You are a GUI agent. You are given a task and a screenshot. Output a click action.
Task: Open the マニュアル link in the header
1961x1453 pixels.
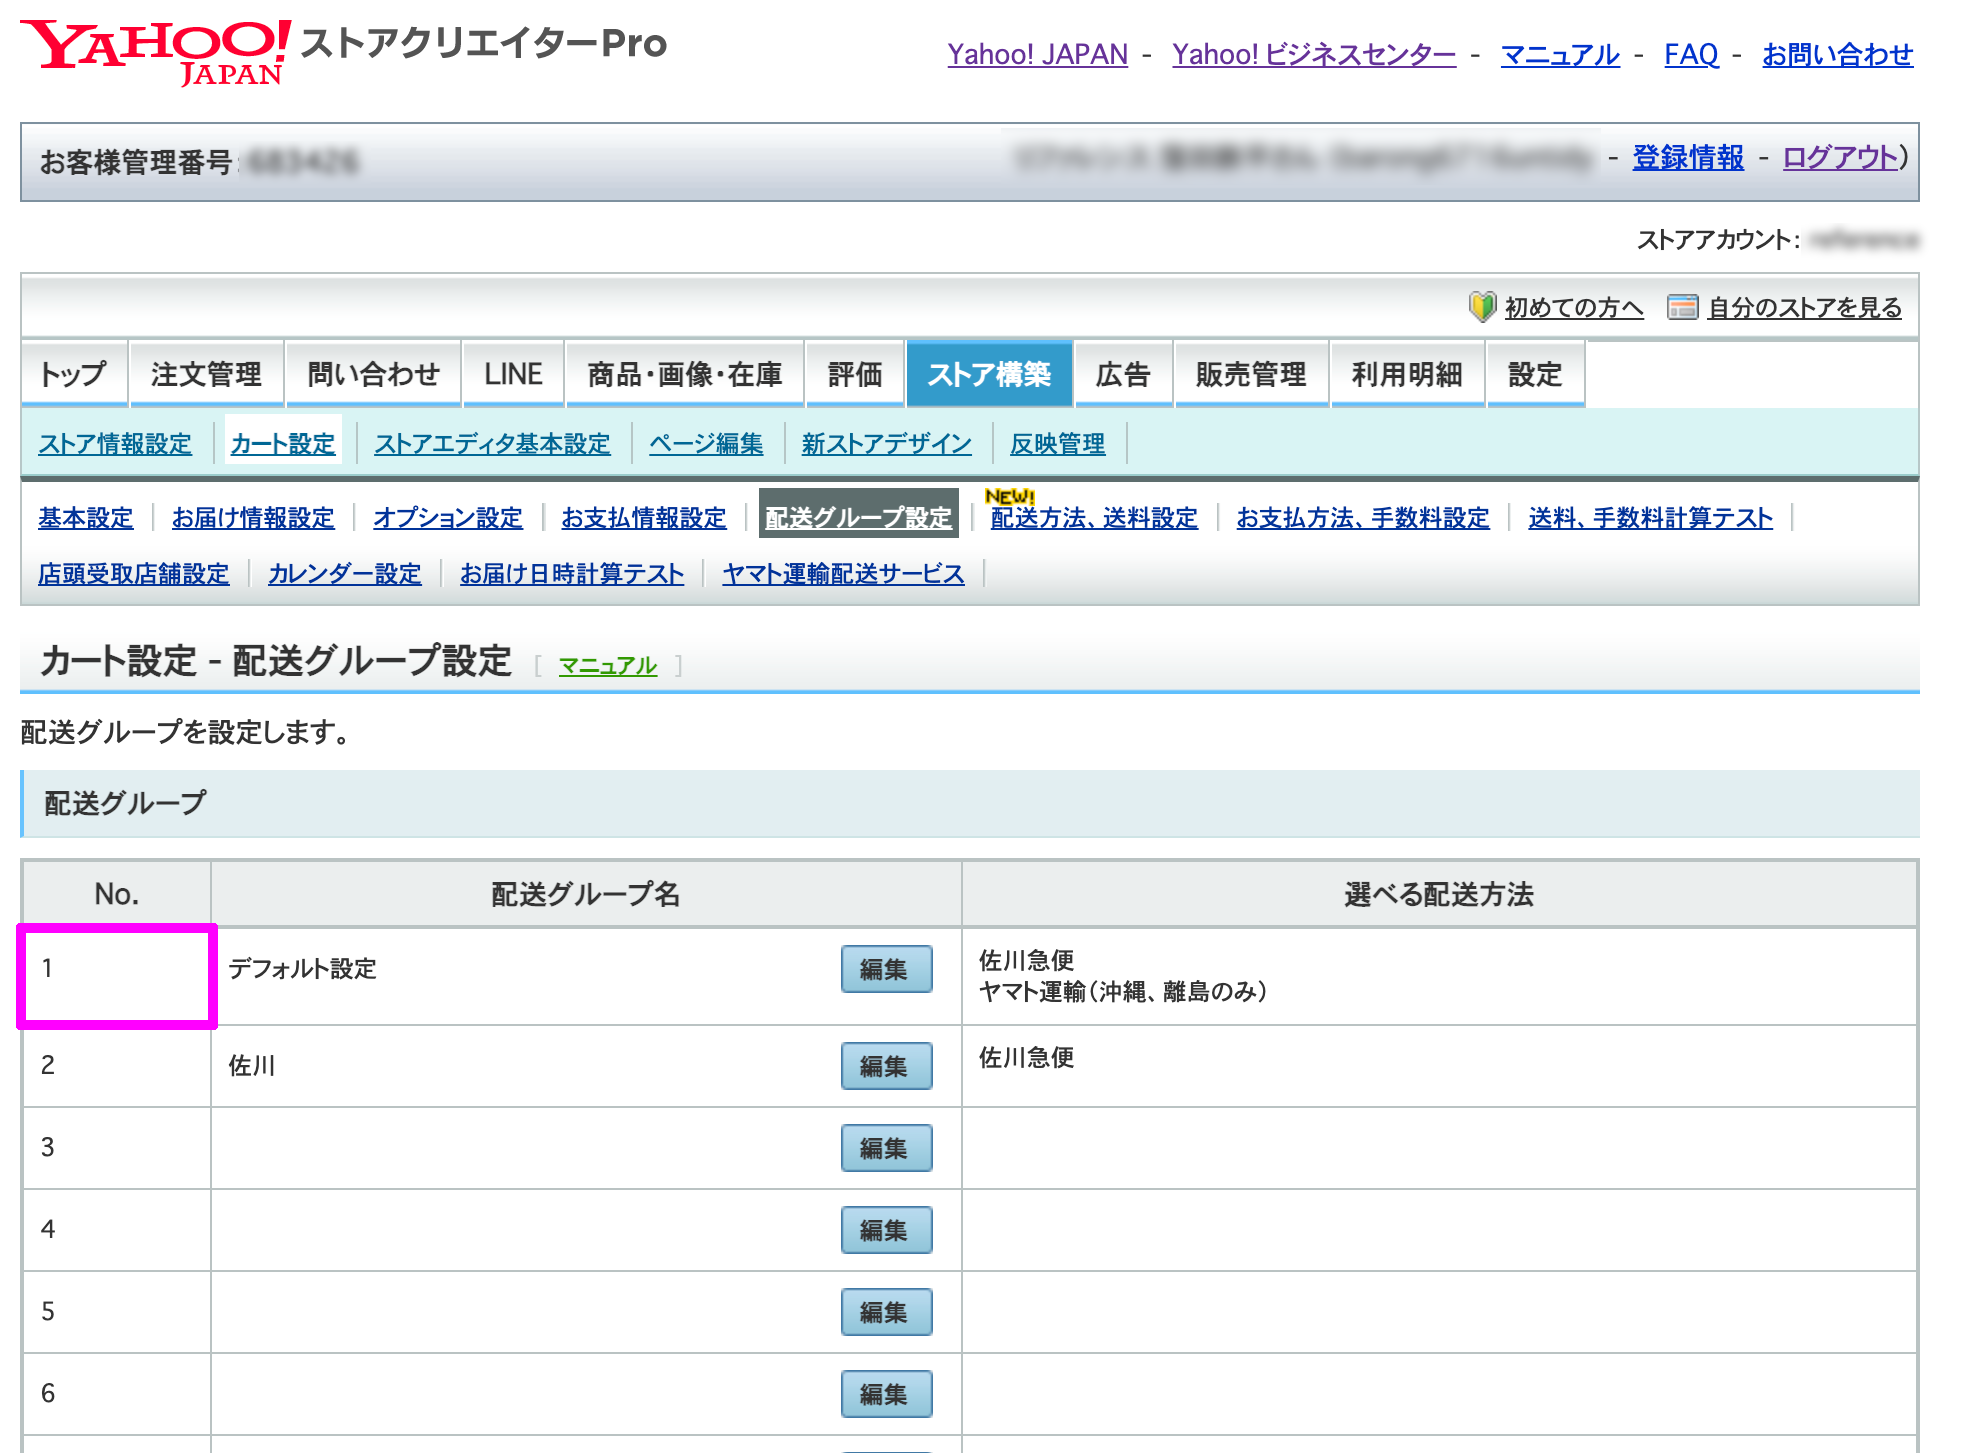point(1560,54)
